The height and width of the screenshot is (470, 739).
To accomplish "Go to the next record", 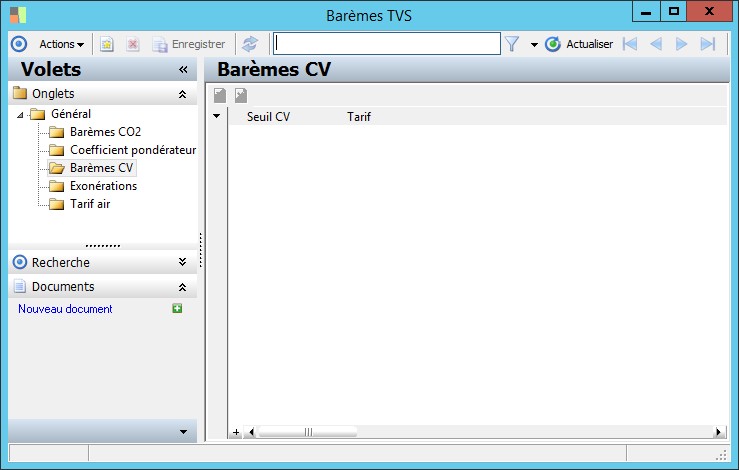I will tap(682, 44).
